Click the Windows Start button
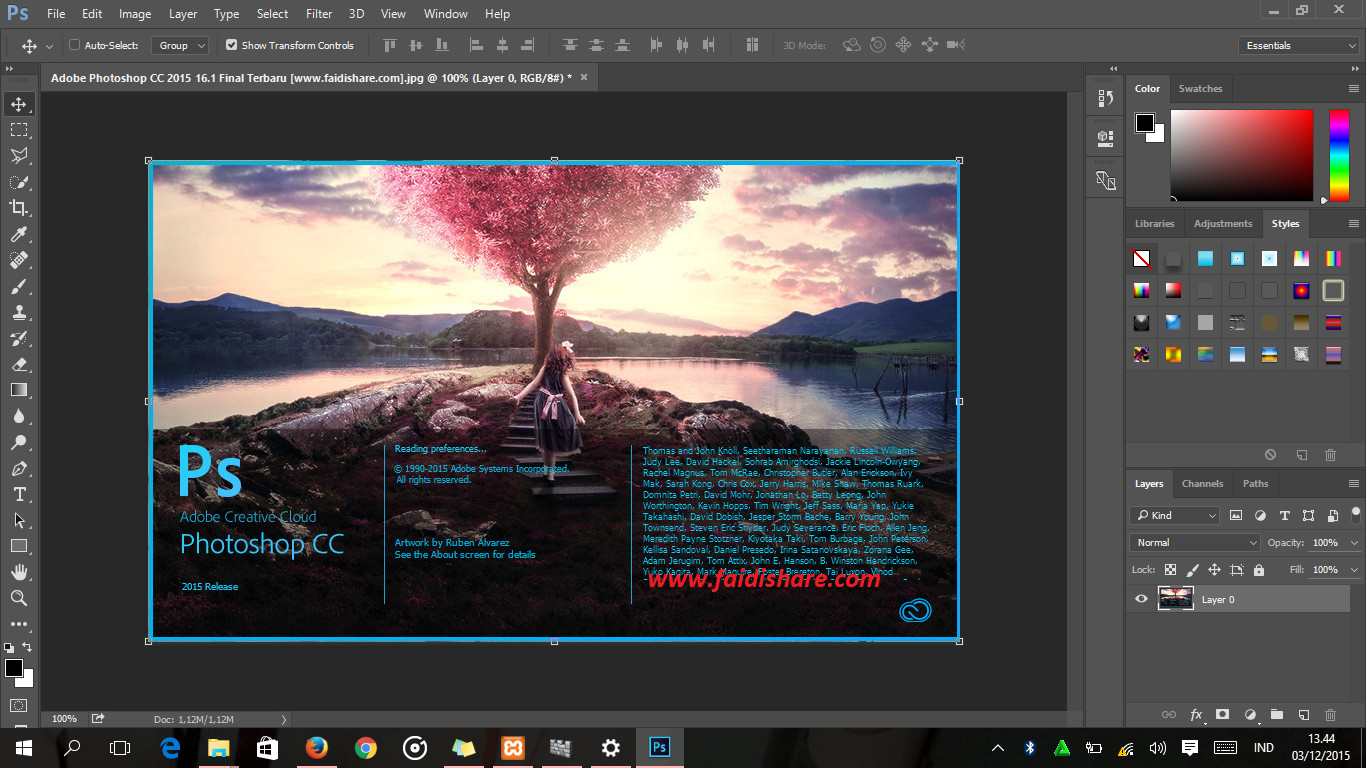 tap(24, 747)
